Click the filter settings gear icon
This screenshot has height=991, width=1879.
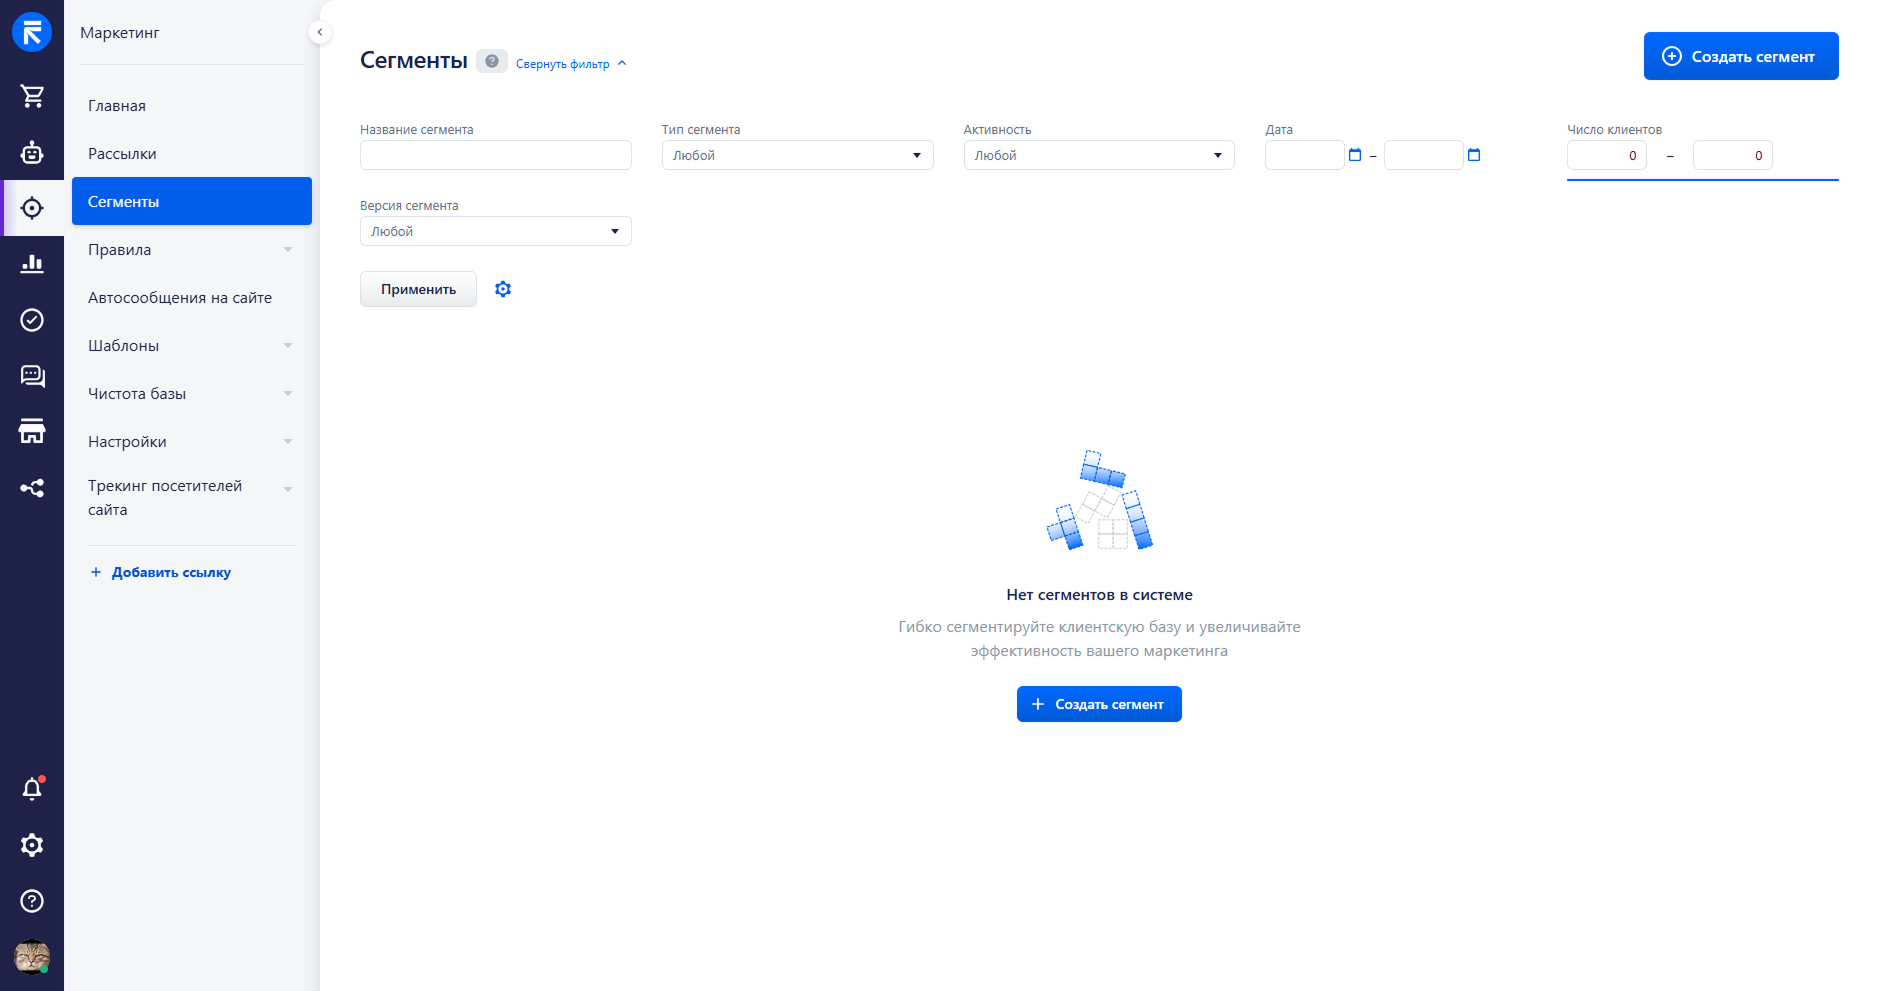[x=503, y=289]
